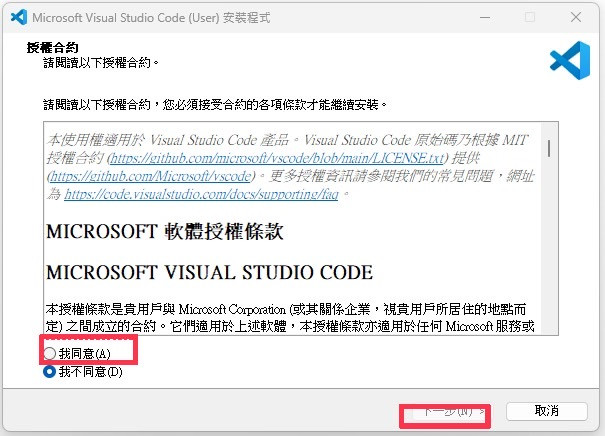Click the license text scrollbar thumb
Screen dimensions: 605x436
[549, 148]
